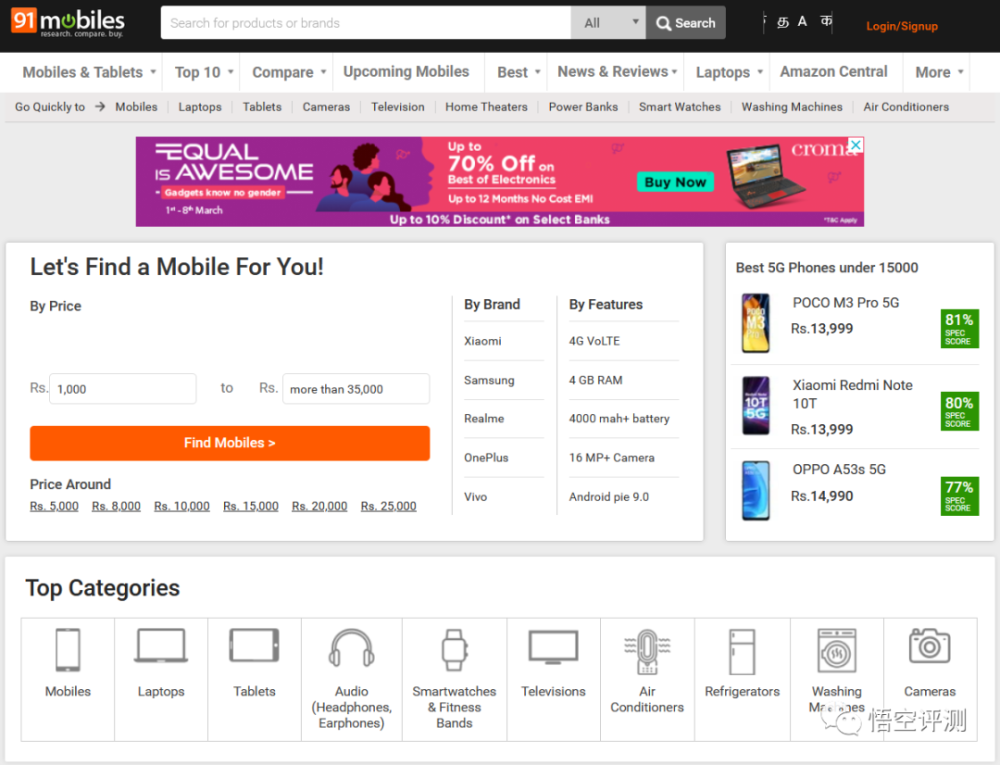Open the Air Conditioners category icon

click(647, 652)
